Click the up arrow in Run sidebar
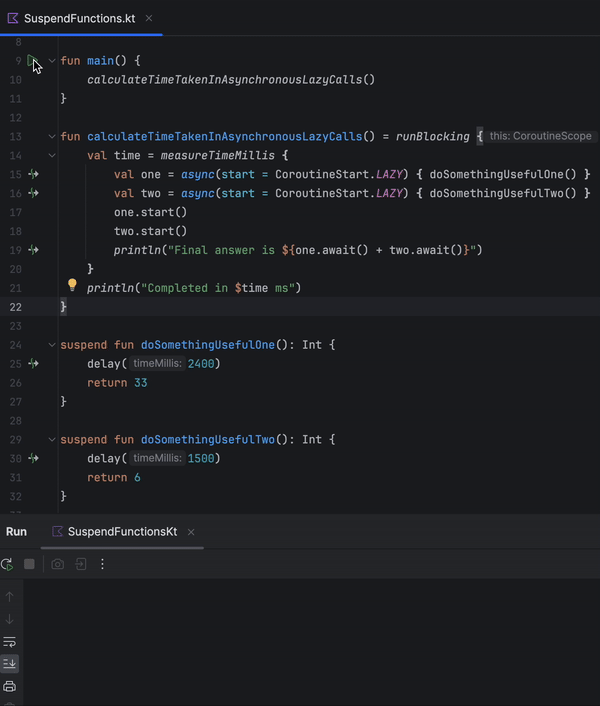 coord(10,597)
